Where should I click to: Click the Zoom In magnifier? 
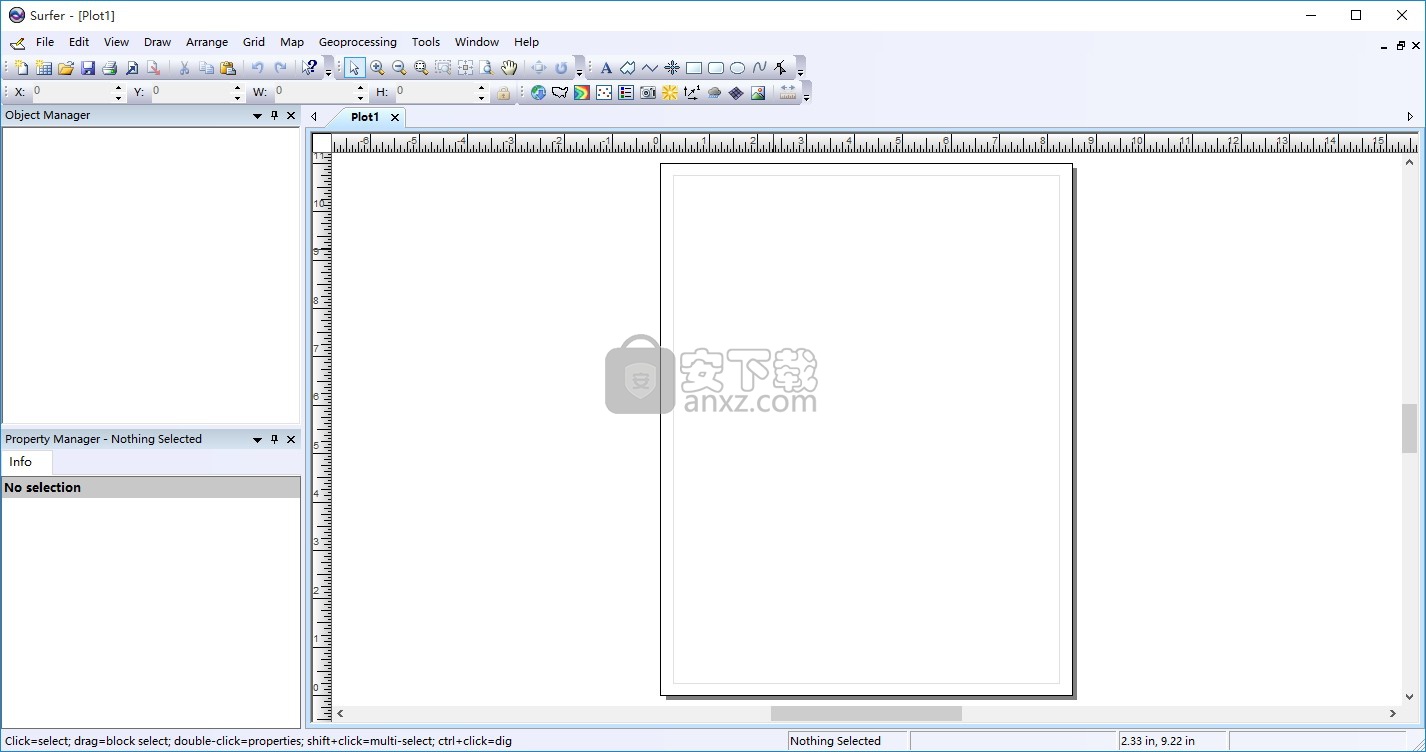click(x=377, y=68)
